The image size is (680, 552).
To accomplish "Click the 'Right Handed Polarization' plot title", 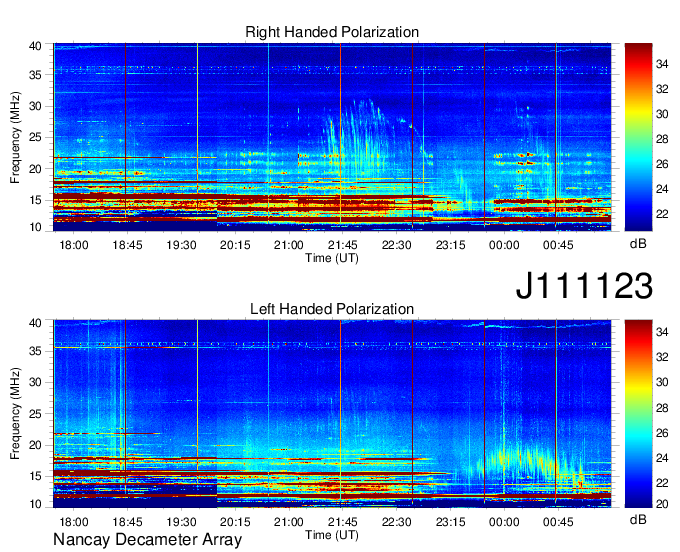I will [332, 32].
